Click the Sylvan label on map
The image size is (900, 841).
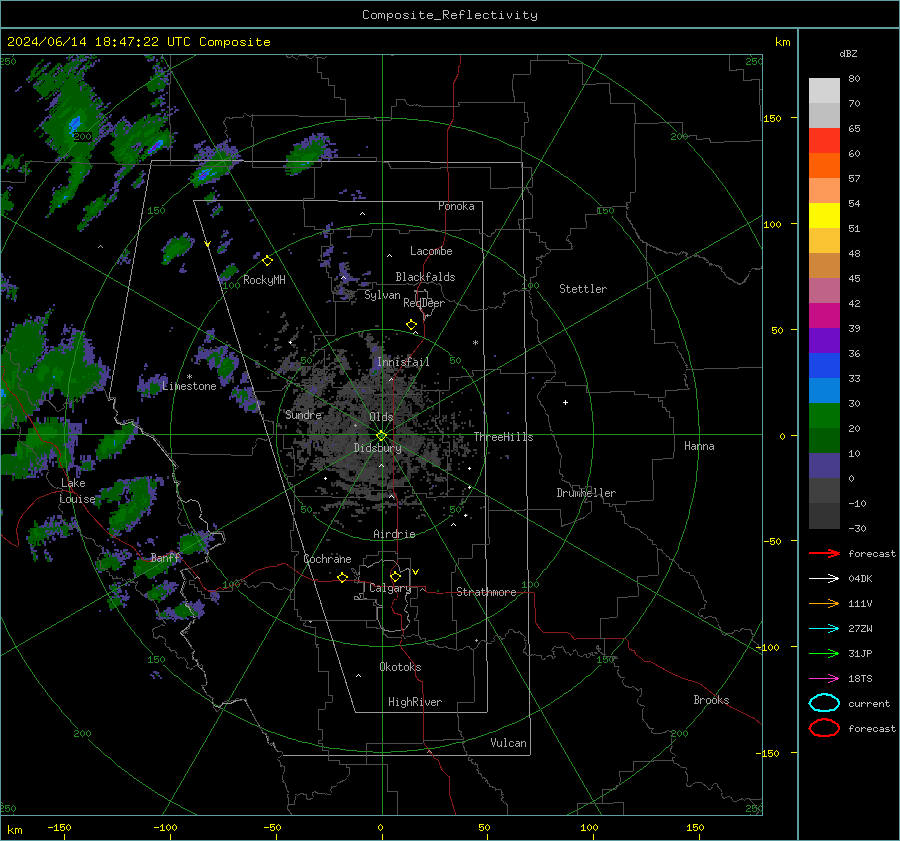click(382, 296)
